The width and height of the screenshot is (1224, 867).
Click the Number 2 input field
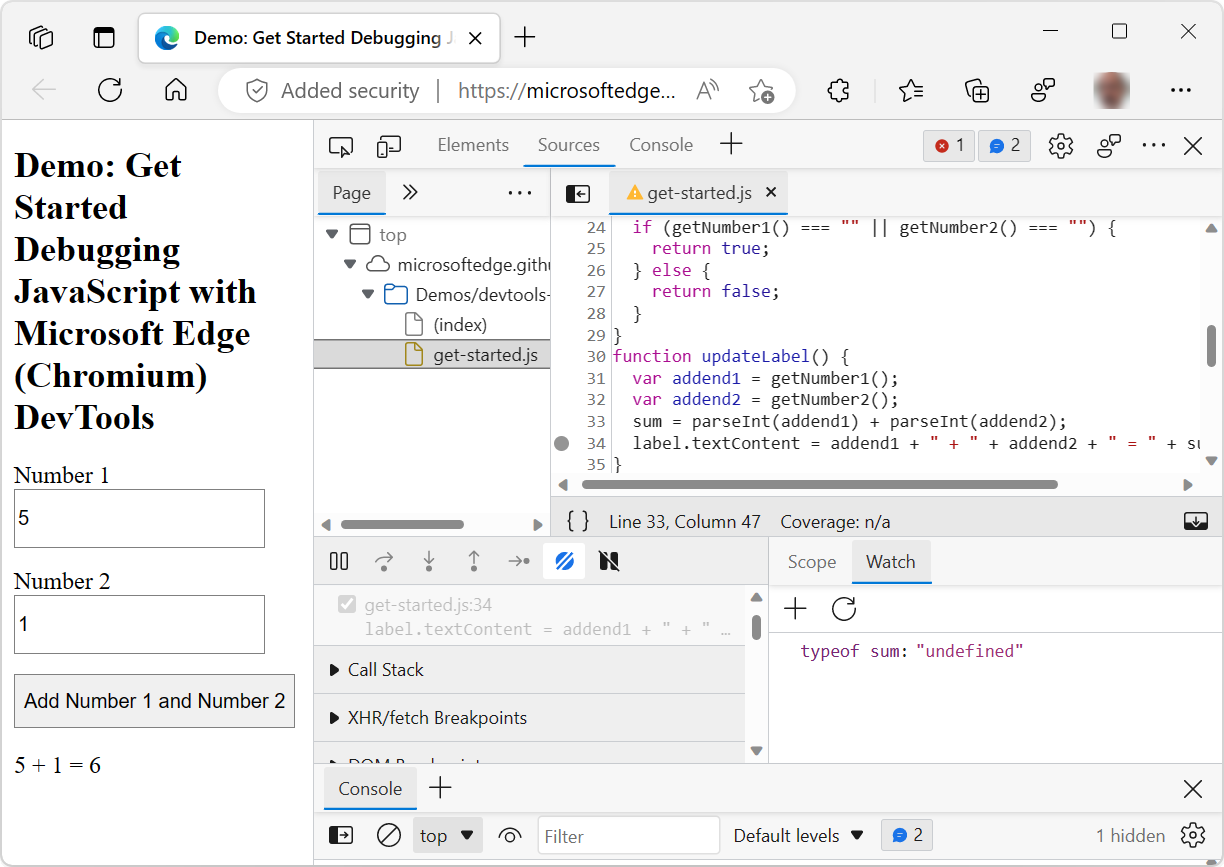coord(139,624)
